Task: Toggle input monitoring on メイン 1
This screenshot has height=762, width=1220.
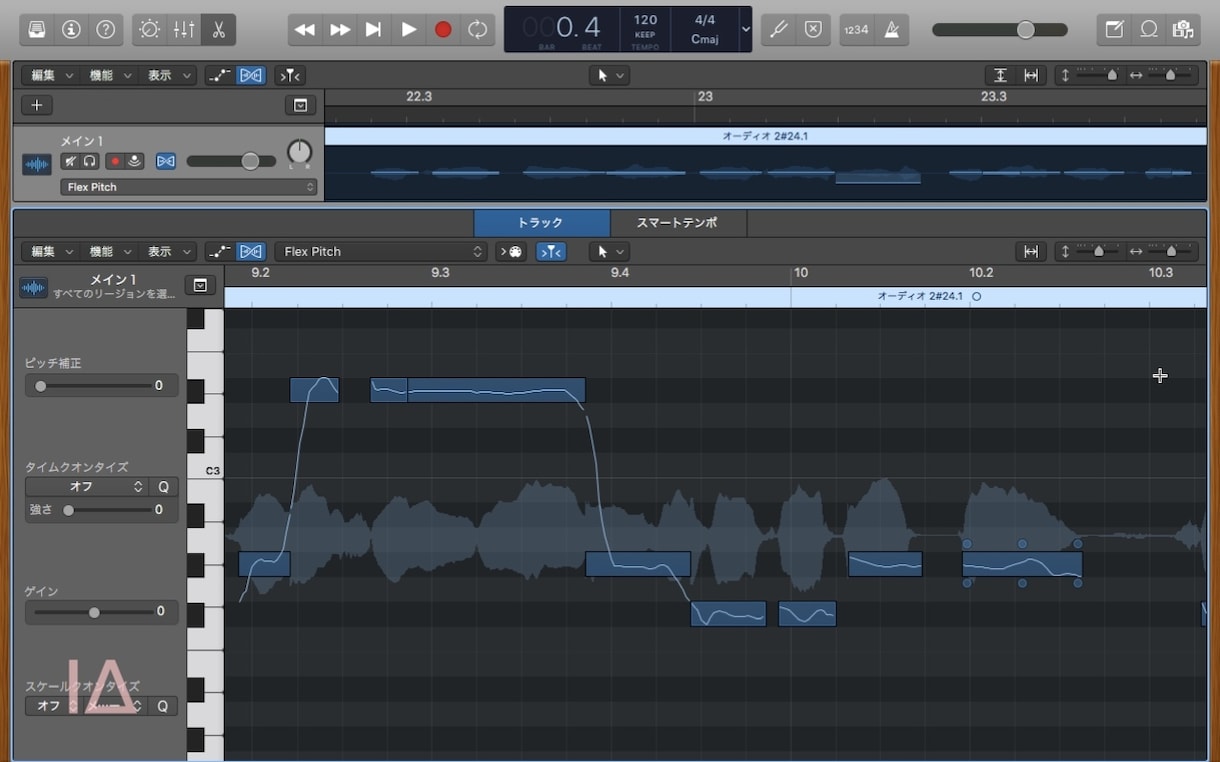Action: [135, 161]
